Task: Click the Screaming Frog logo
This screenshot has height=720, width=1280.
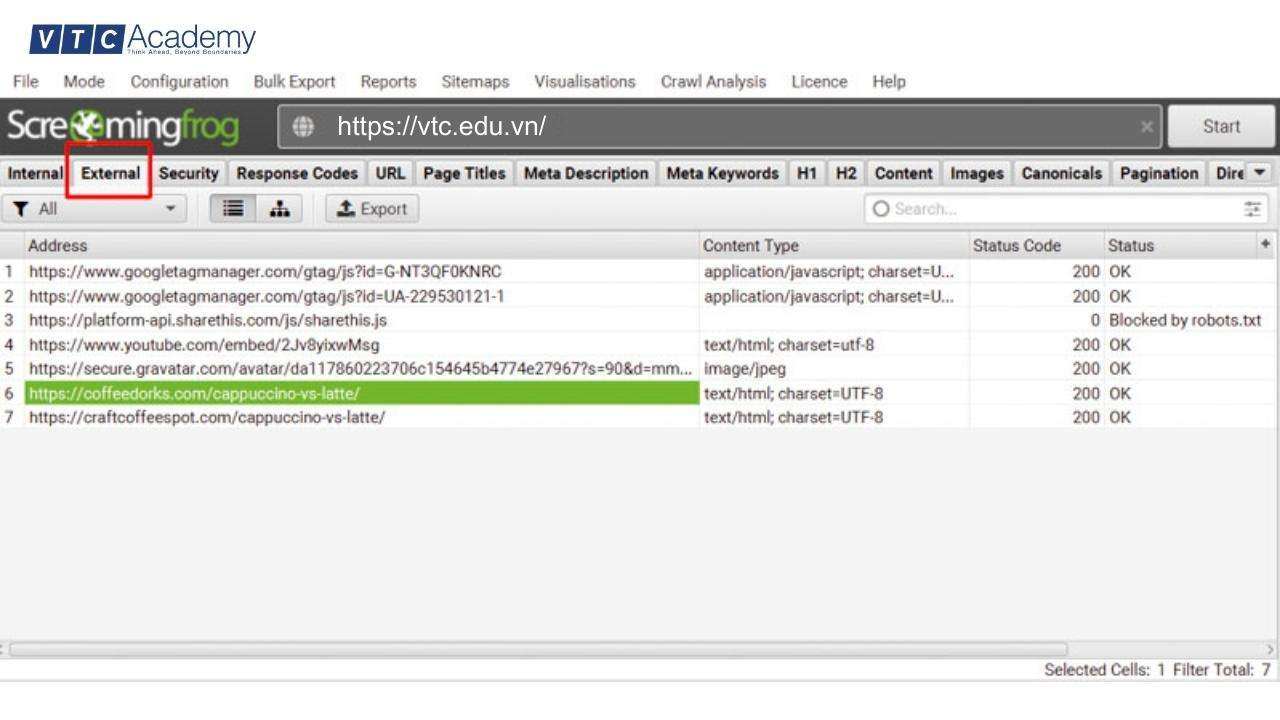Action: tap(123, 127)
